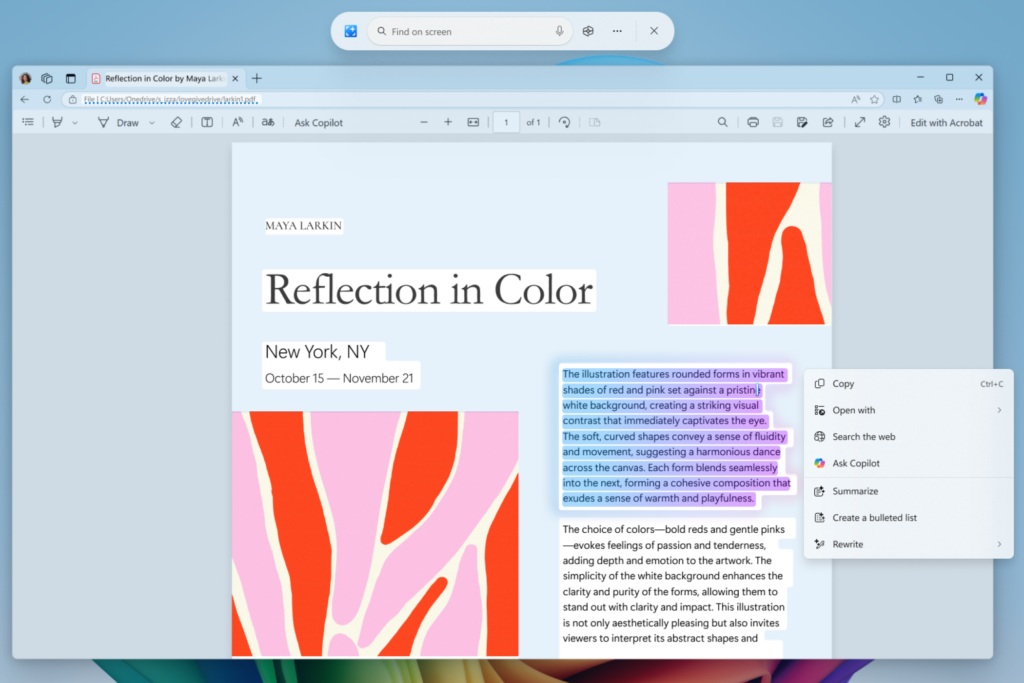Switch to the Reflection in Color tab
Image resolution: width=1024 pixels, height=683 pixels.
[160, 77]
